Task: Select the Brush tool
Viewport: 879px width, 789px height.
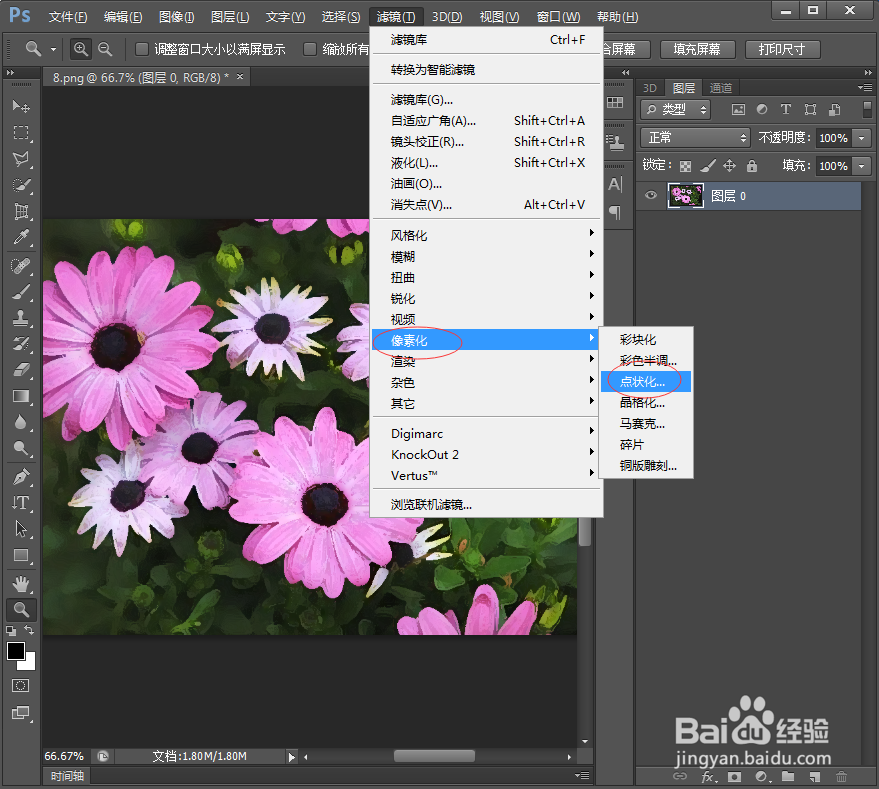Action: click(21, 292)
